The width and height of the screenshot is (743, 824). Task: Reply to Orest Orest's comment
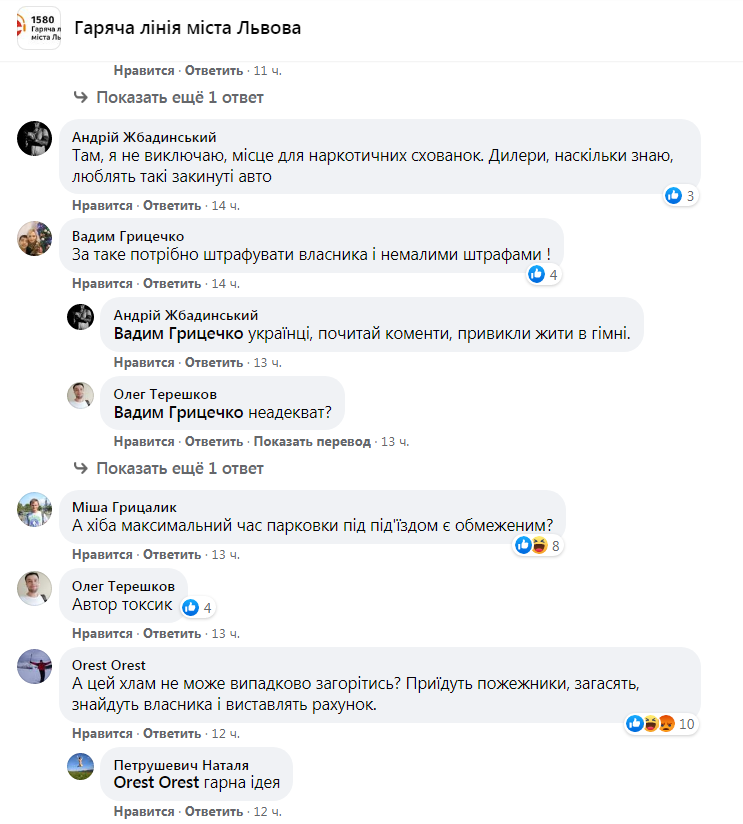pos(172,733)
